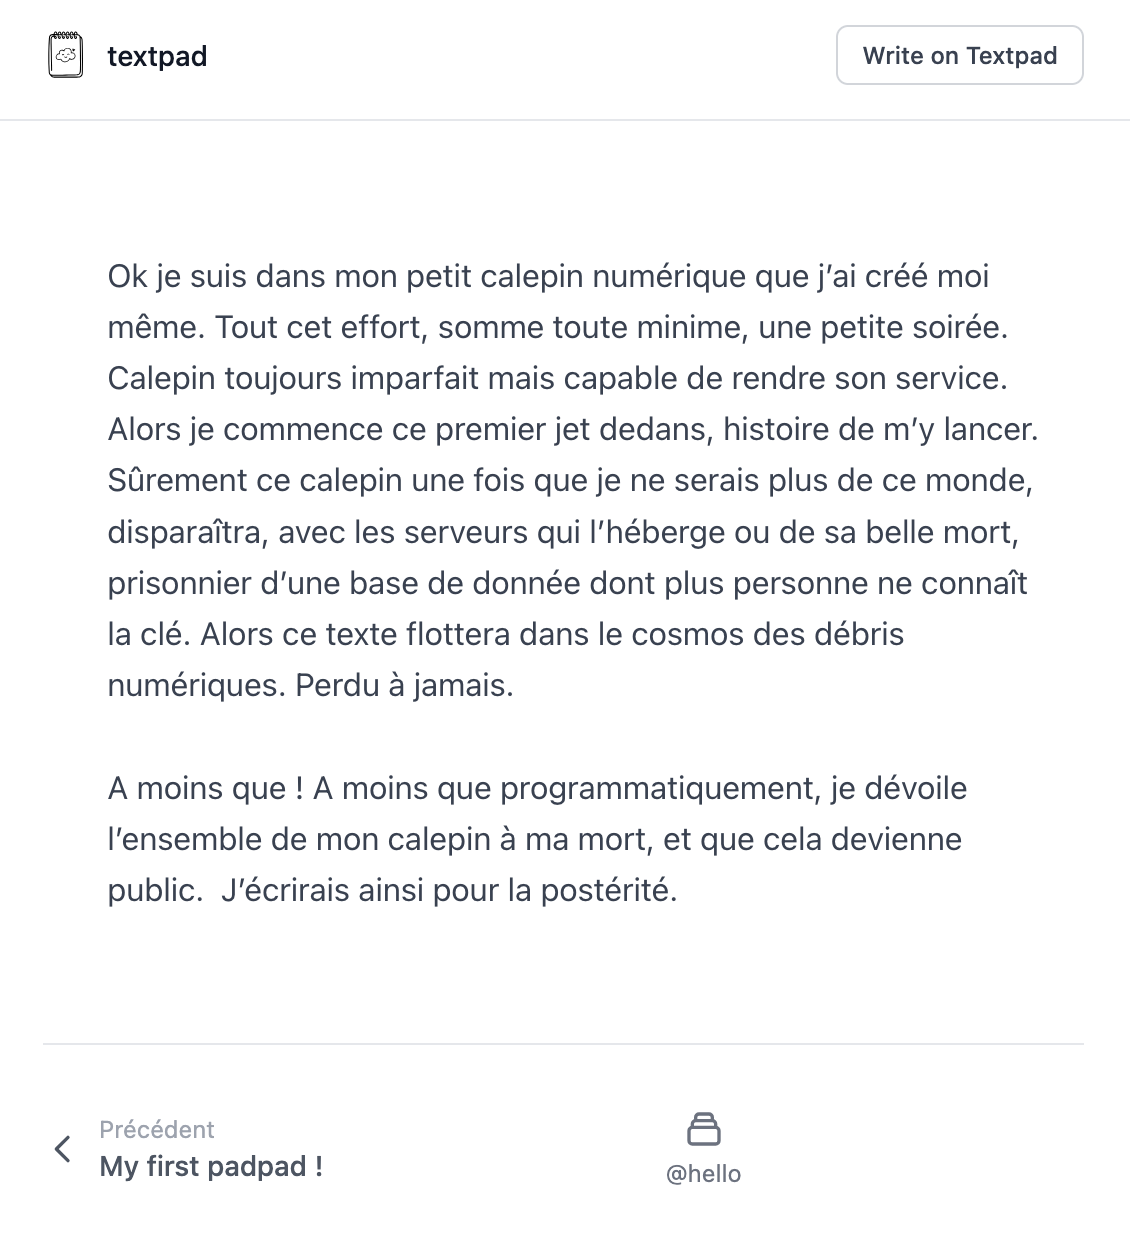Open the @hello author profile
The image size is (1130, 1248).
click(x=704, y=1173)
